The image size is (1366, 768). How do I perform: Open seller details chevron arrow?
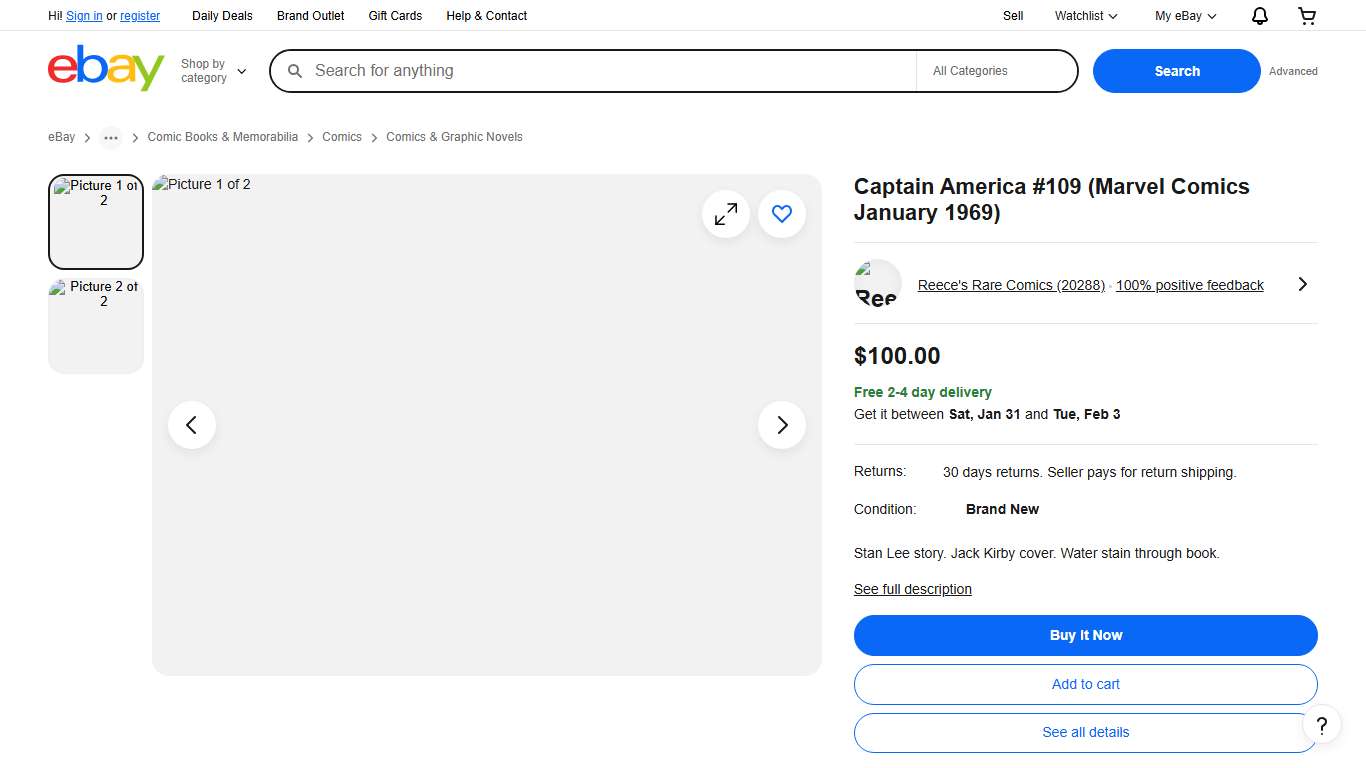pos(1302,285)
